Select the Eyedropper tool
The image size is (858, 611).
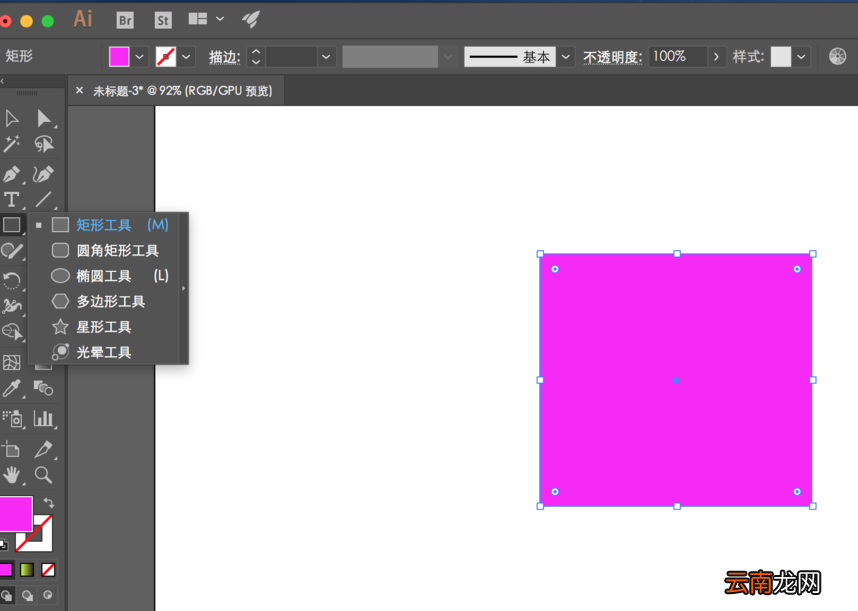11,388
